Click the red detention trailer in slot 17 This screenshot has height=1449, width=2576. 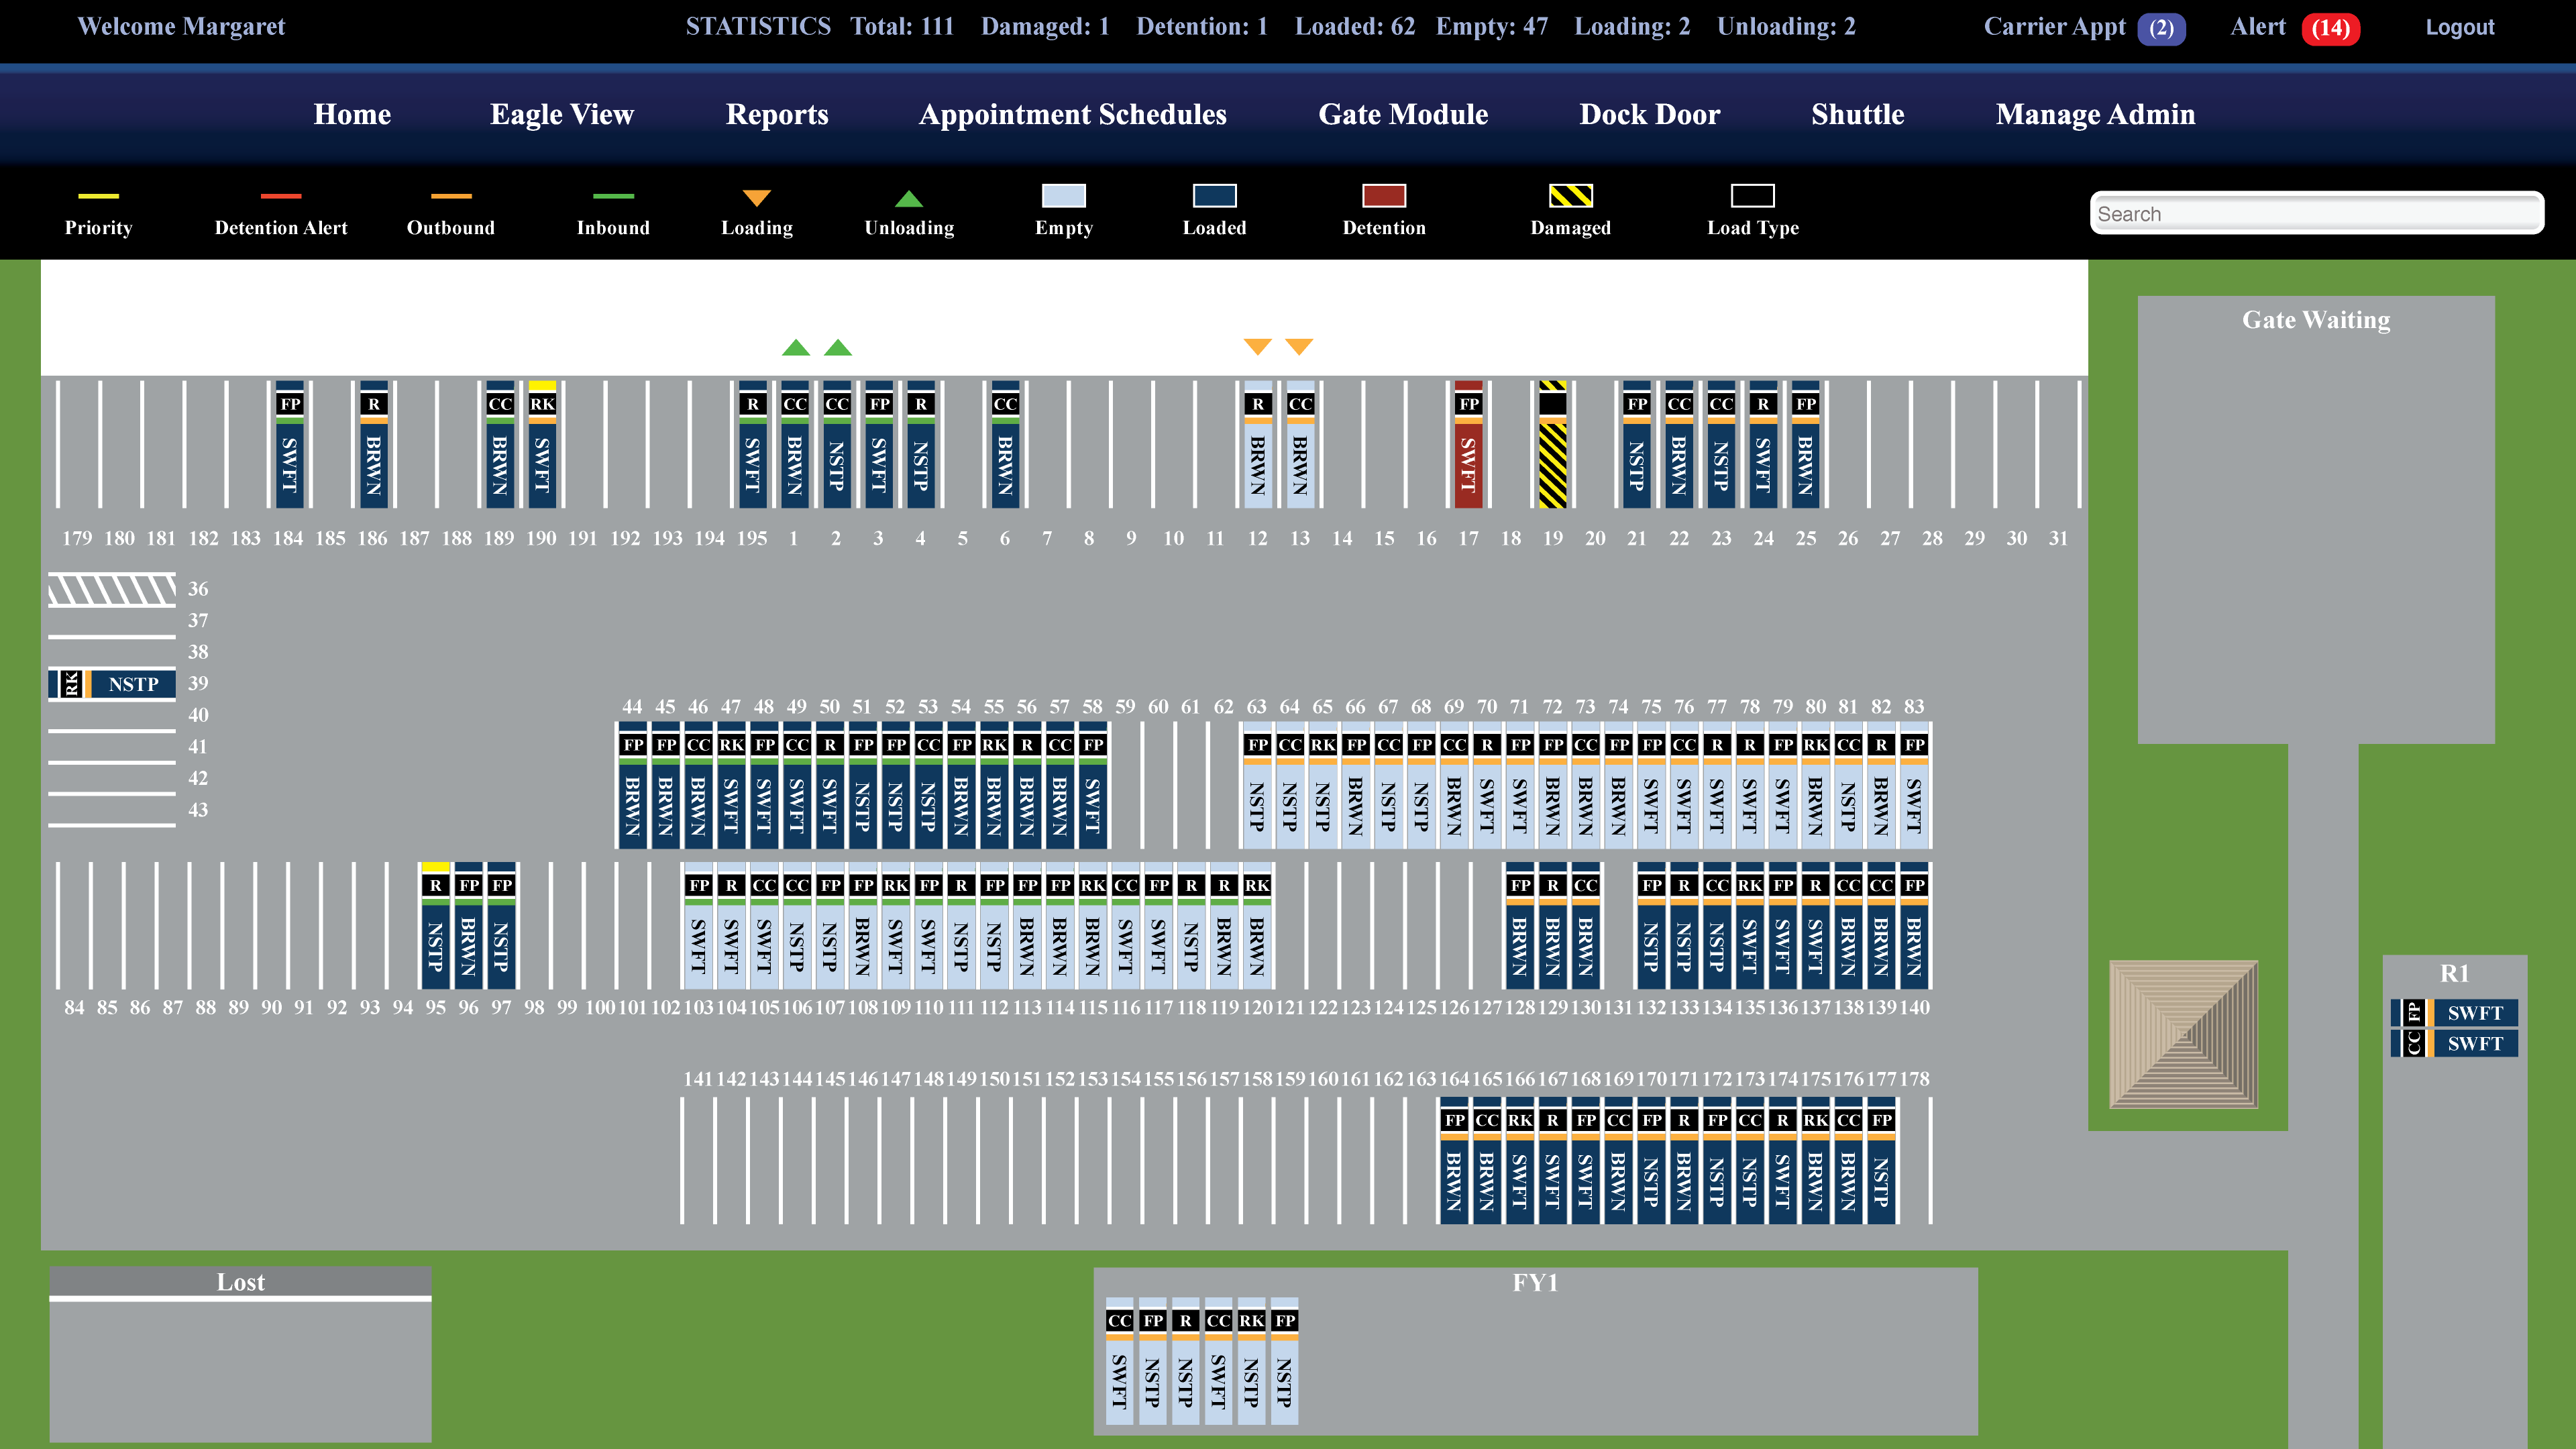1468,445
